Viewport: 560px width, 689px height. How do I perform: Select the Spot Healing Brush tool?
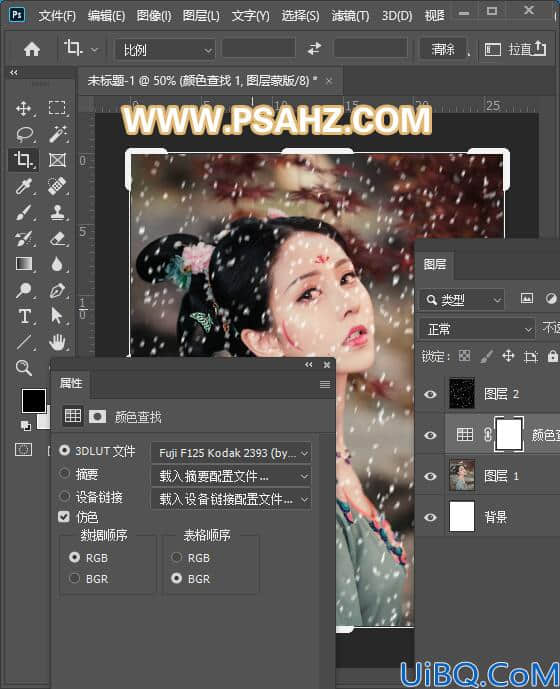57,186
